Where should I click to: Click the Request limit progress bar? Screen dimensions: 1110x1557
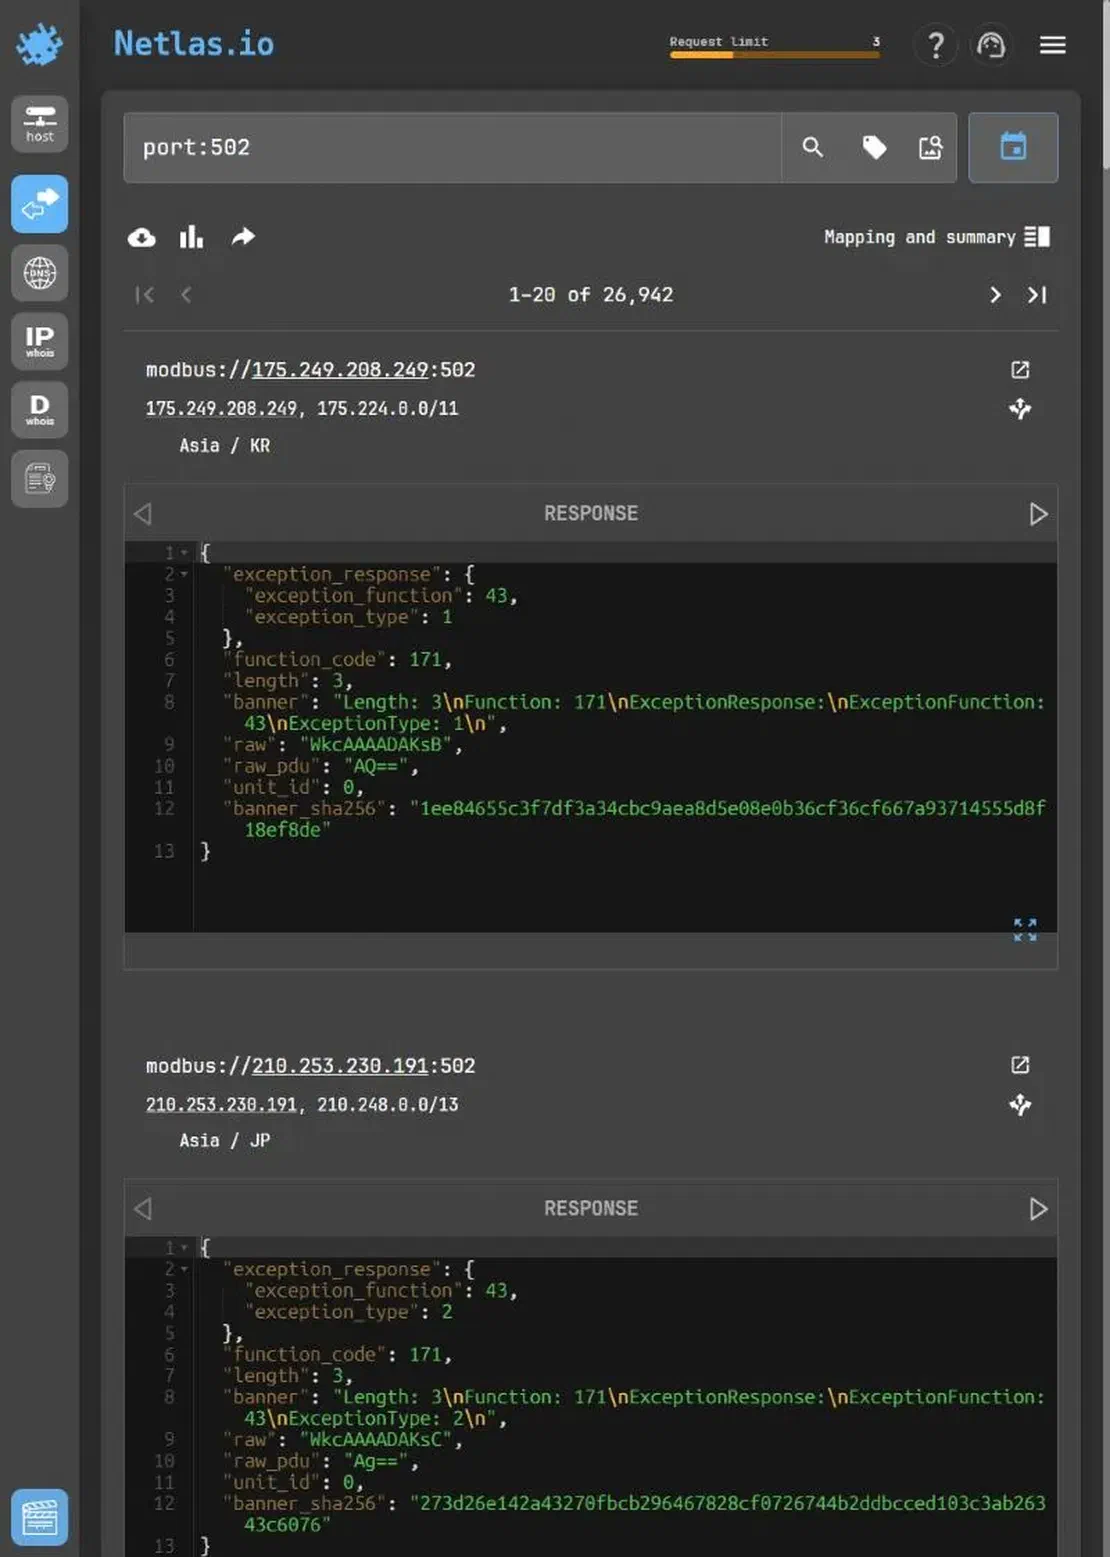[x=775, y=54]
